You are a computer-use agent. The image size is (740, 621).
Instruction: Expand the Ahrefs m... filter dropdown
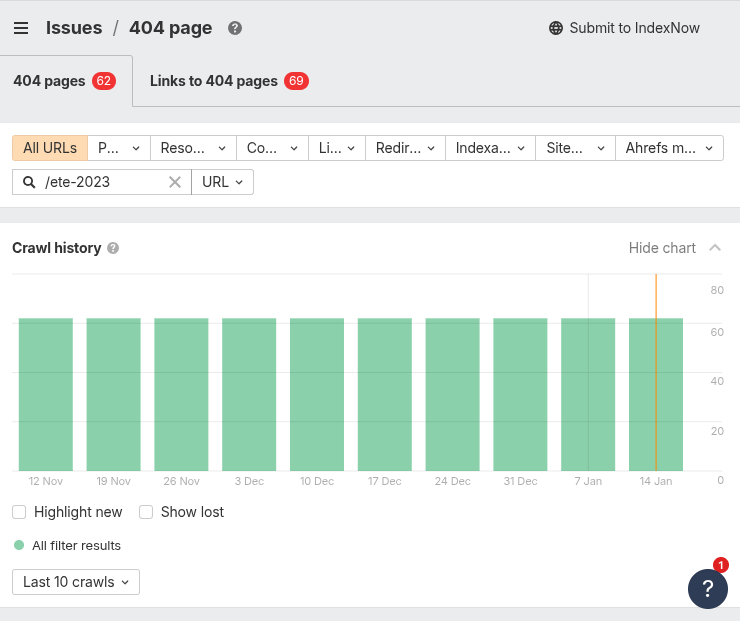[669, 148]
